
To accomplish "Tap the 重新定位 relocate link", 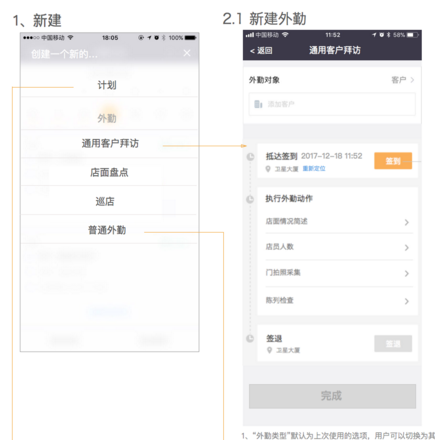I will 314,169.
